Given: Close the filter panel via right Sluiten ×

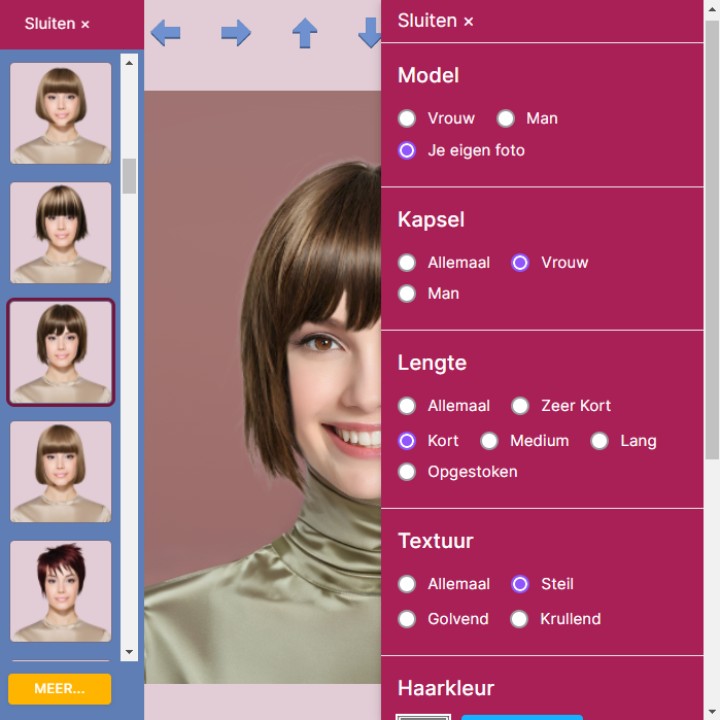Looking at the screenshot, I should pyautogui.click(x=435, y=21).
